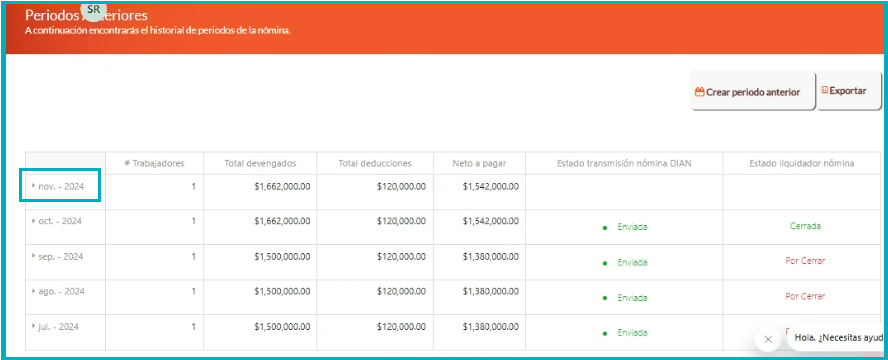Select the # Trabajadores column header
The height and width of the screenshot is (360, 888).
pyautogui.click(x=155, y=164)
